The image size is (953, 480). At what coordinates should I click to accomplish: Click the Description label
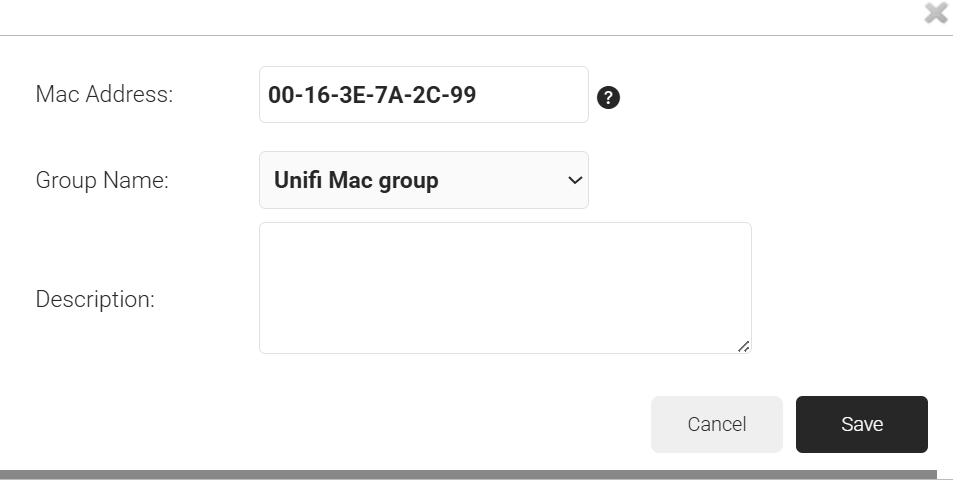point(95,299)
